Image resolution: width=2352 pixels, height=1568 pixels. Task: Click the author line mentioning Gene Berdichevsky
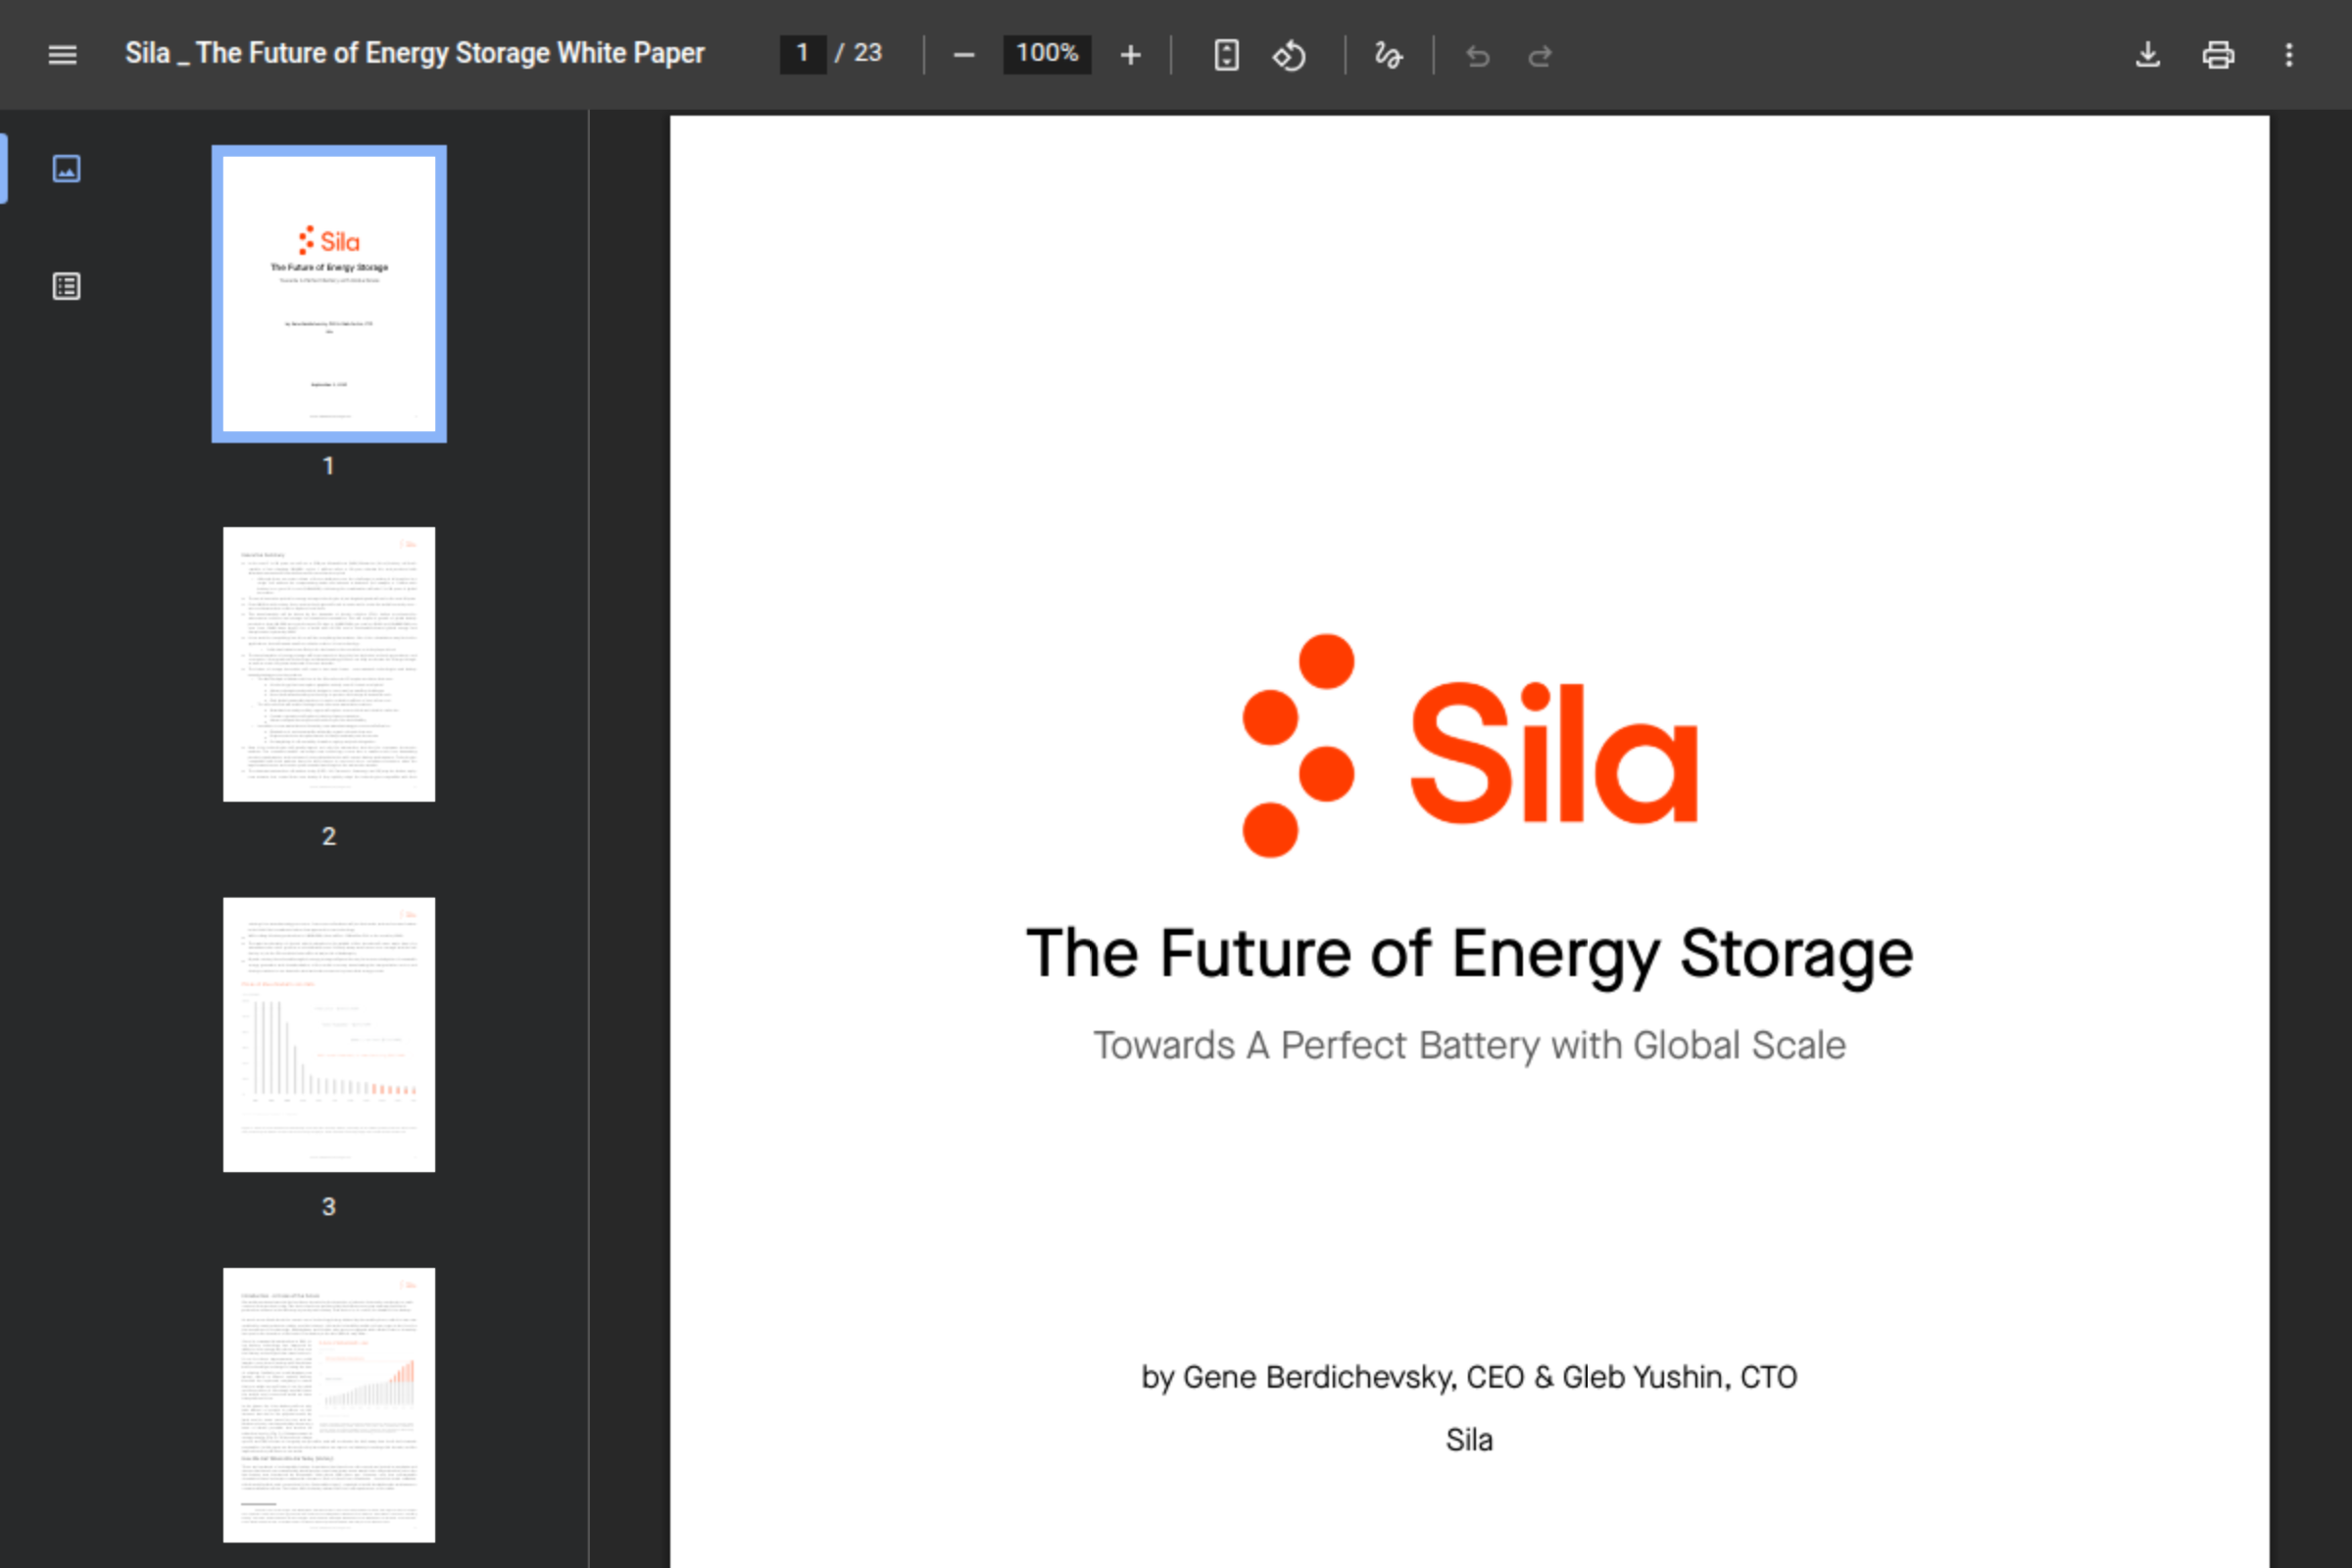tap(1469, 1377)
